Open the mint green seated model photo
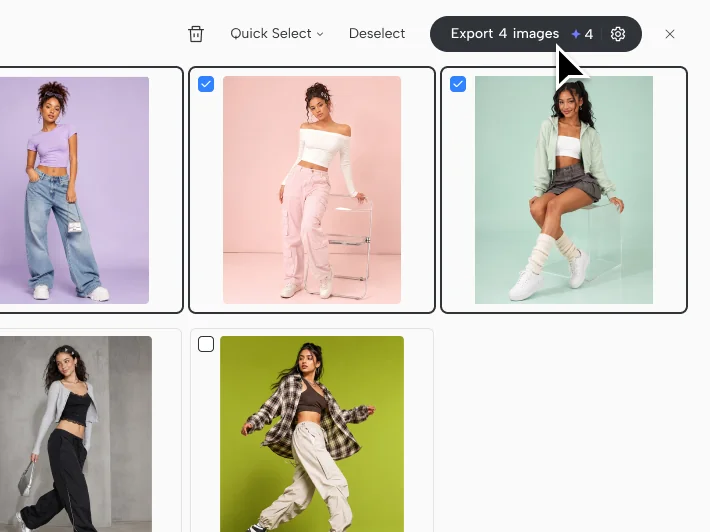Screen dimensions: 710x532 click(x=564, y=190)
